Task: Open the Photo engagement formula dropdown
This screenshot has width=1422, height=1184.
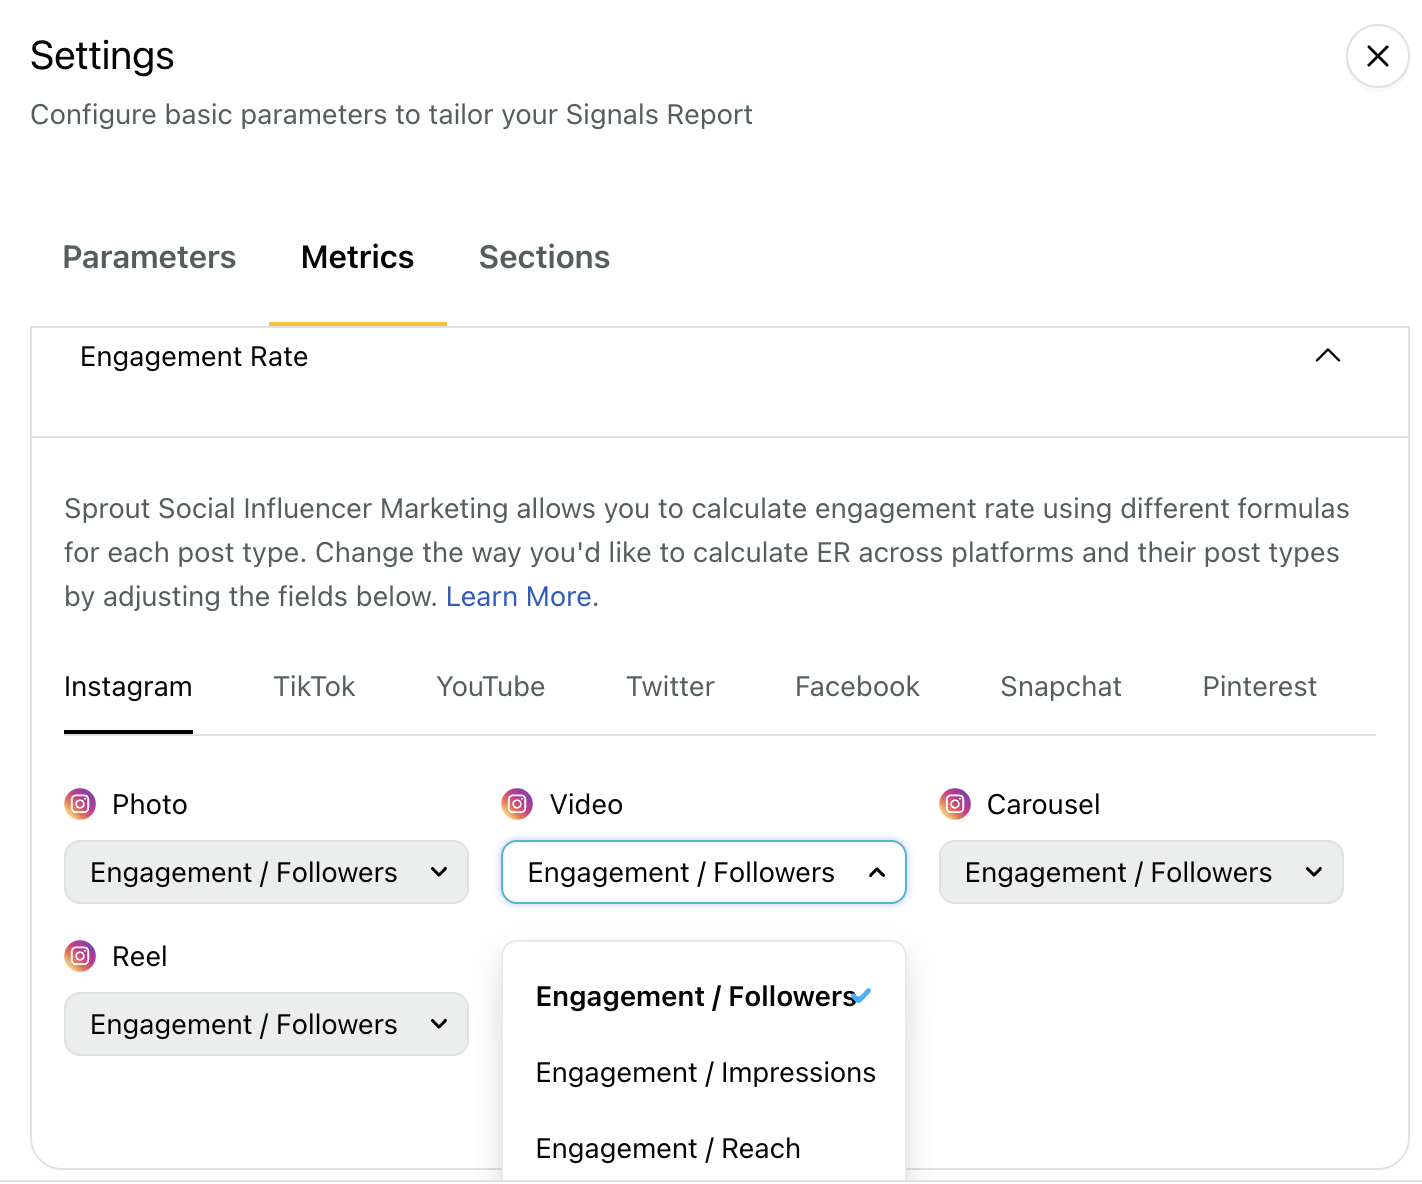Action: point(266,872)
